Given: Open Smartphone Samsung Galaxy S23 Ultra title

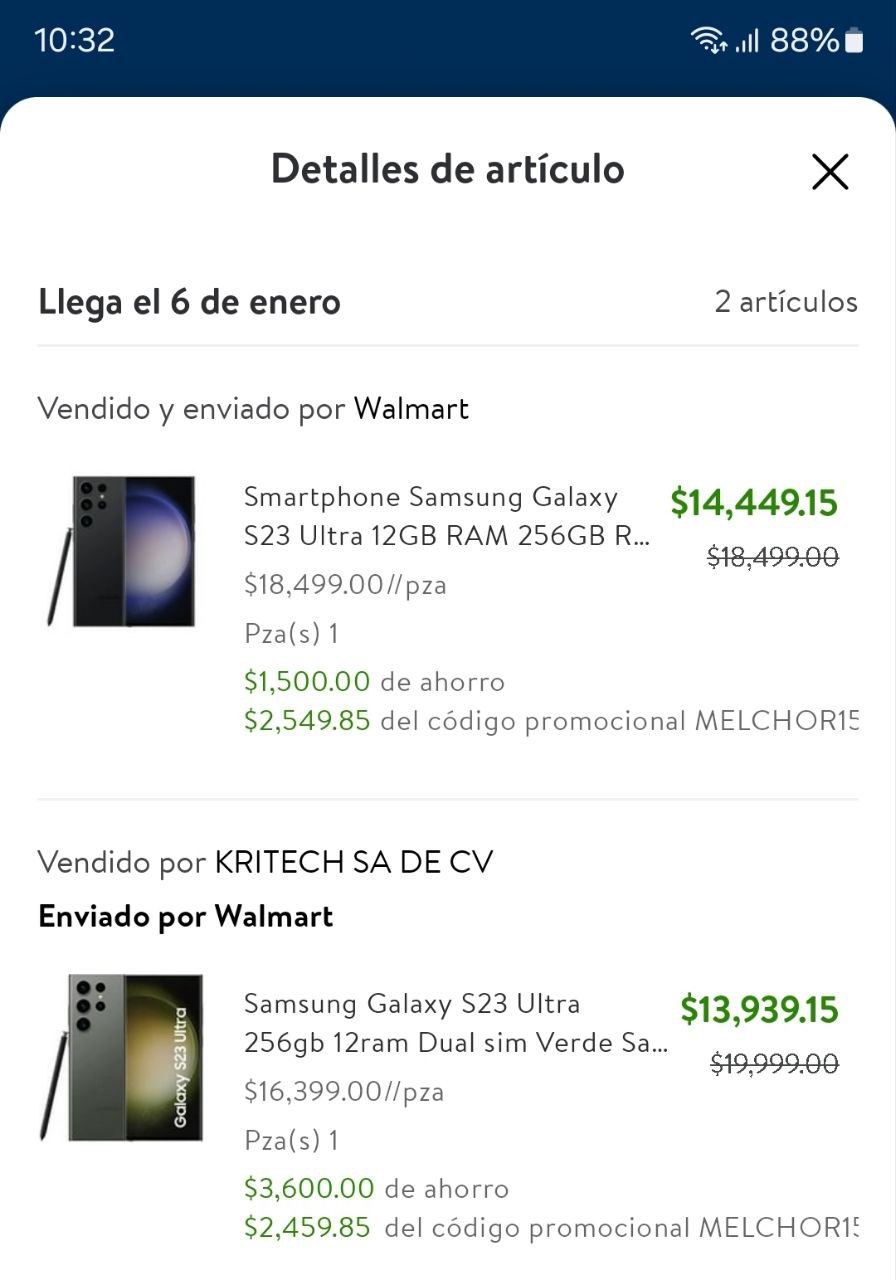Looking at the screenshot, I should click(446, 516).
